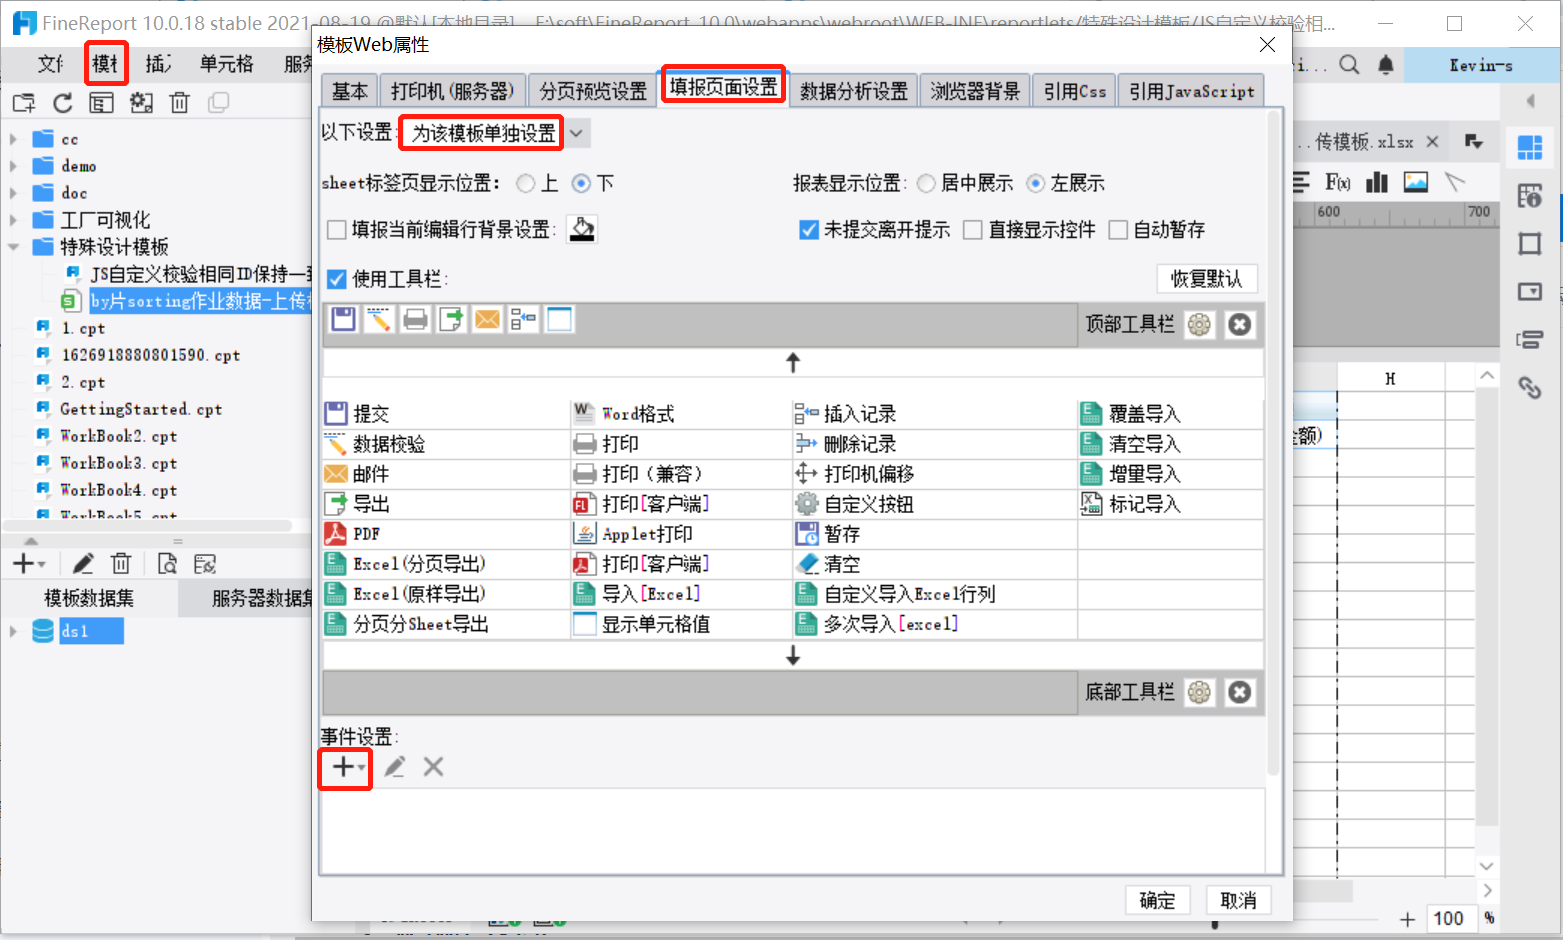Move button down with the down arrow

click(x=793, y=656)
